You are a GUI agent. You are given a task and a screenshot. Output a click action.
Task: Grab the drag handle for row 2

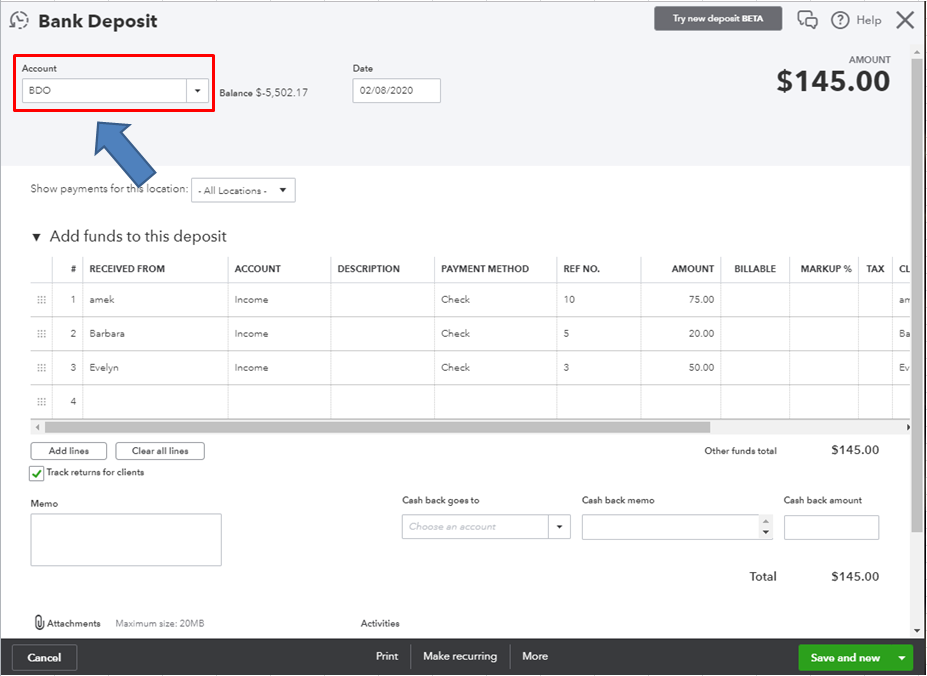[x=41, y=334]
